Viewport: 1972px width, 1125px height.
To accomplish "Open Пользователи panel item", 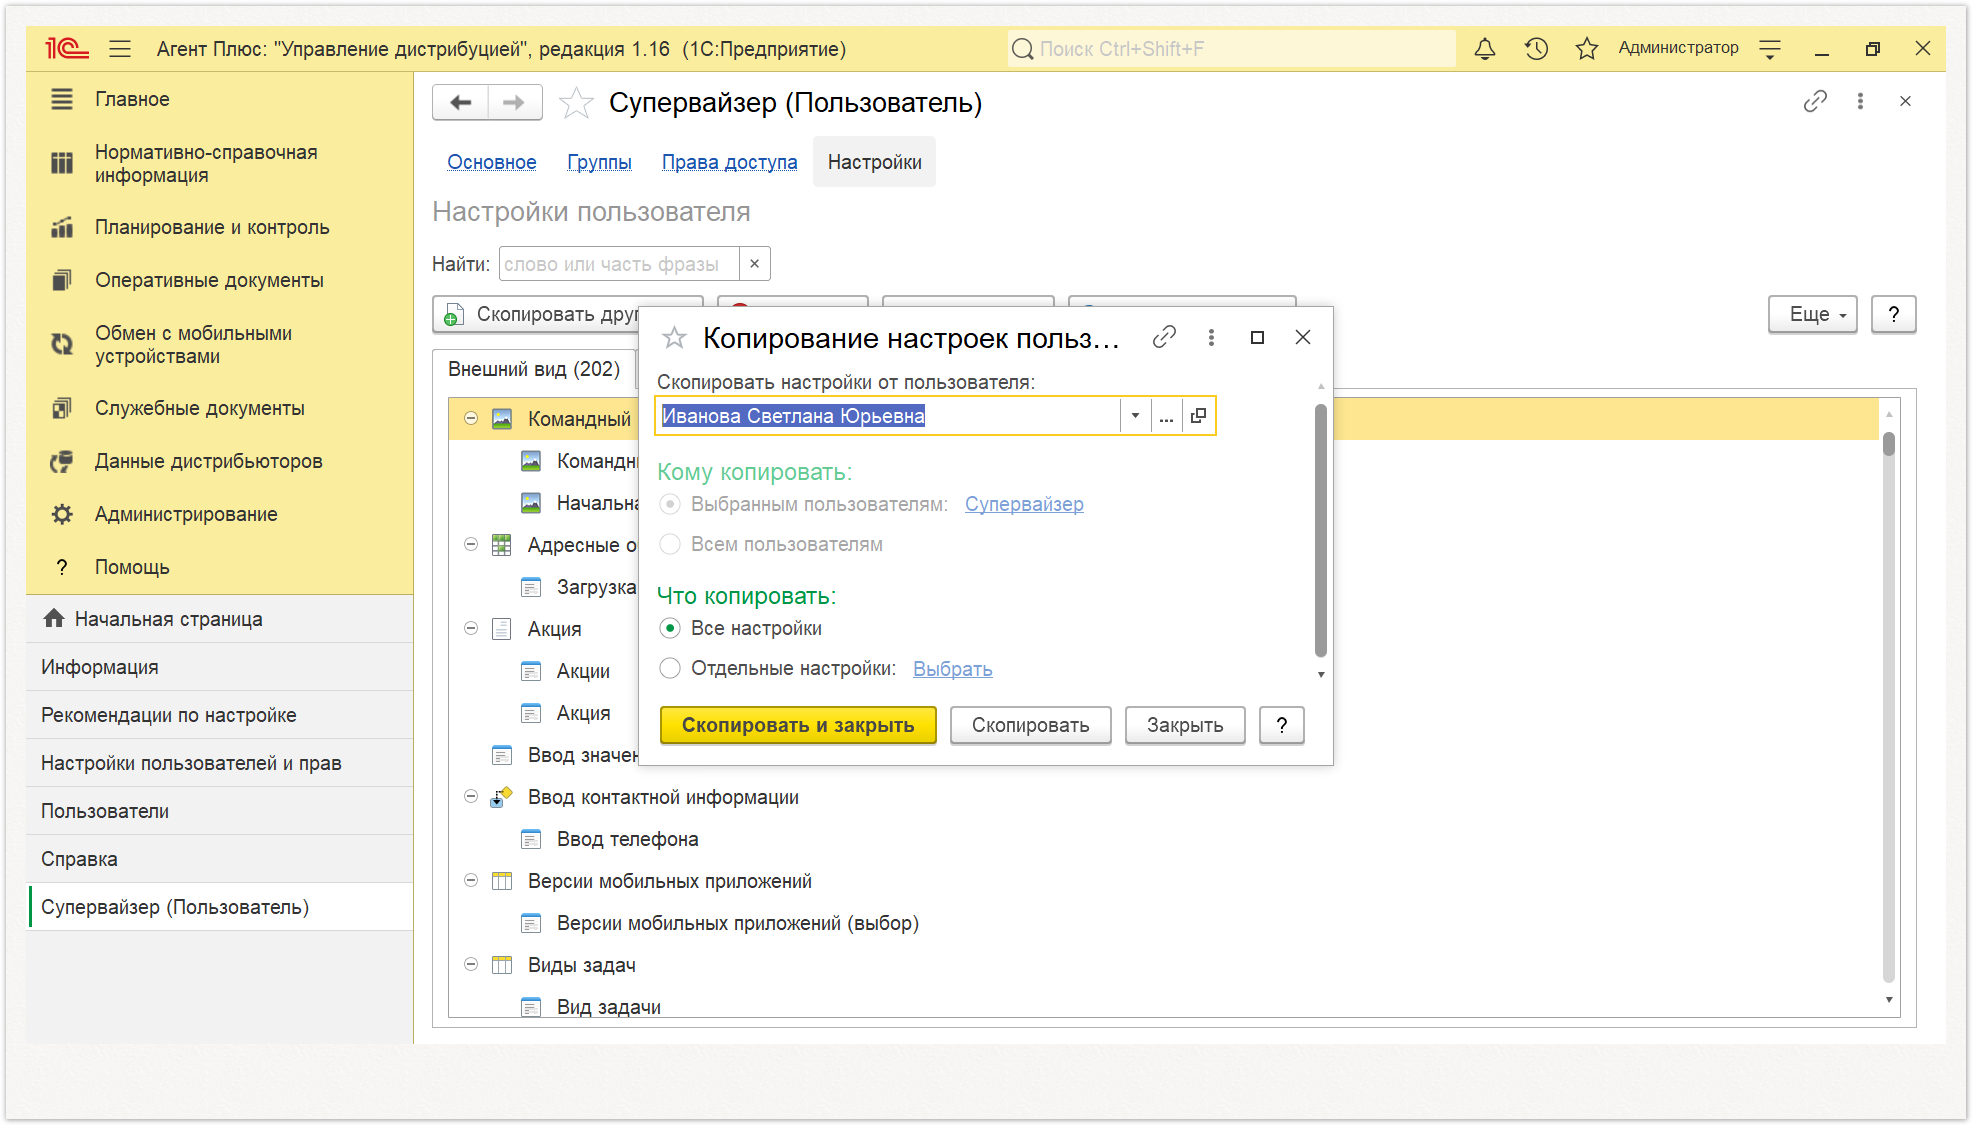I will (x=220, y=811).
